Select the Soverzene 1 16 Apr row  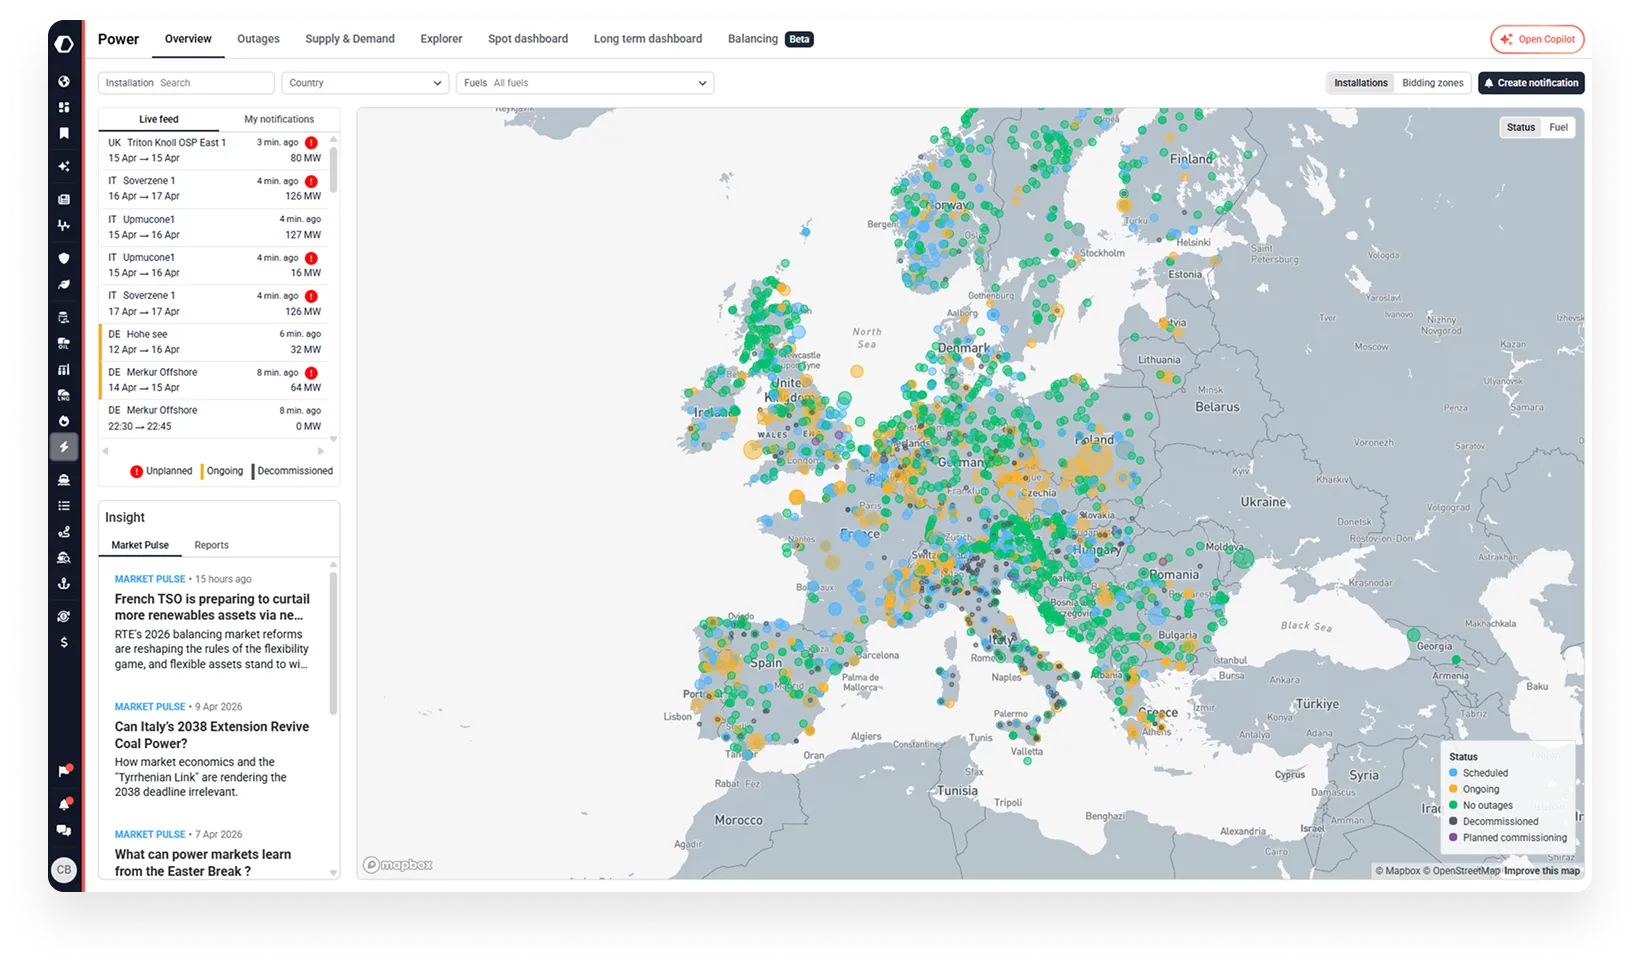point(214,189)
